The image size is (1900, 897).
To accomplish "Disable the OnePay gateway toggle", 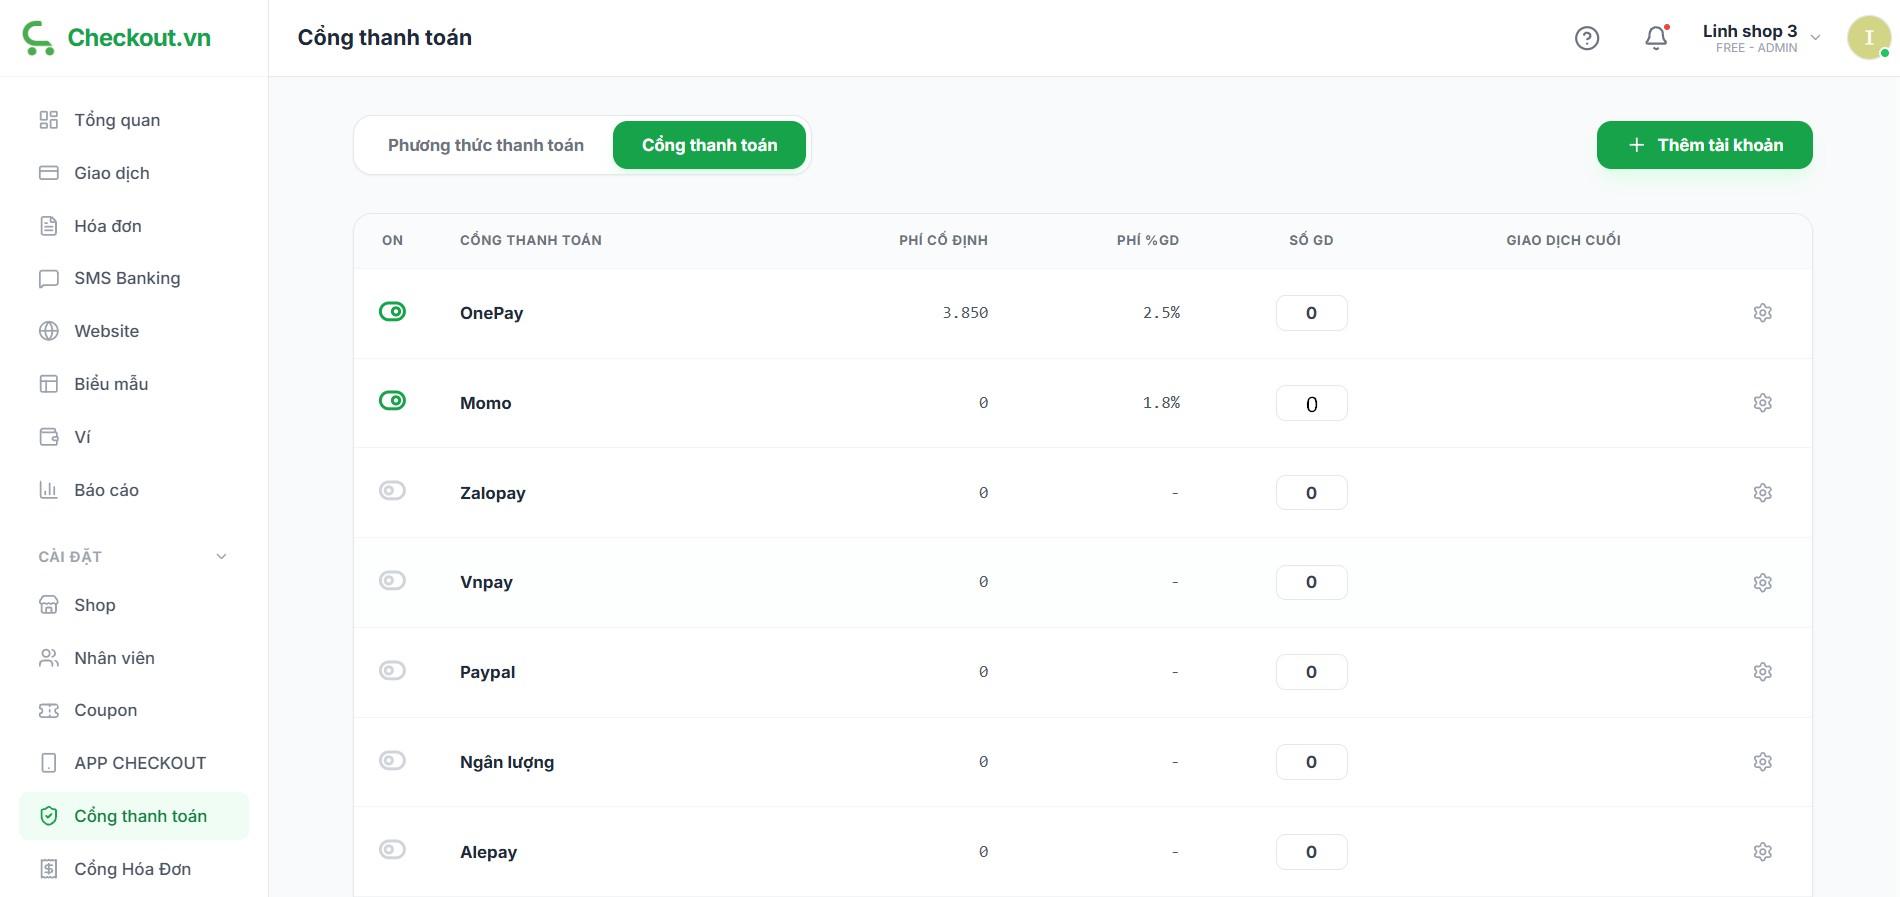I will (392, 312).
